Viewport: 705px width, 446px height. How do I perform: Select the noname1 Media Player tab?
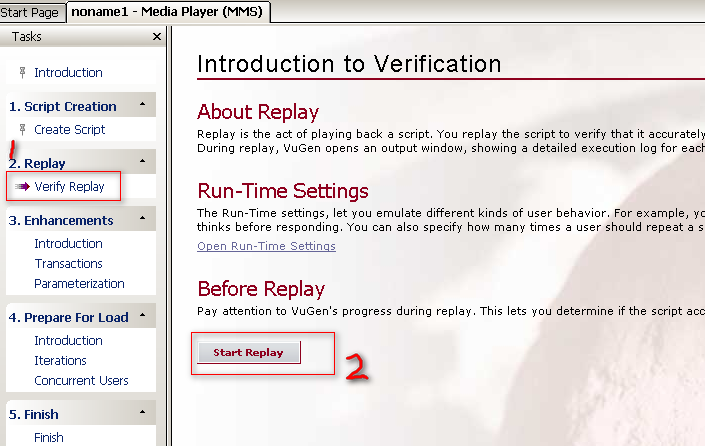(x=167, y=11)
